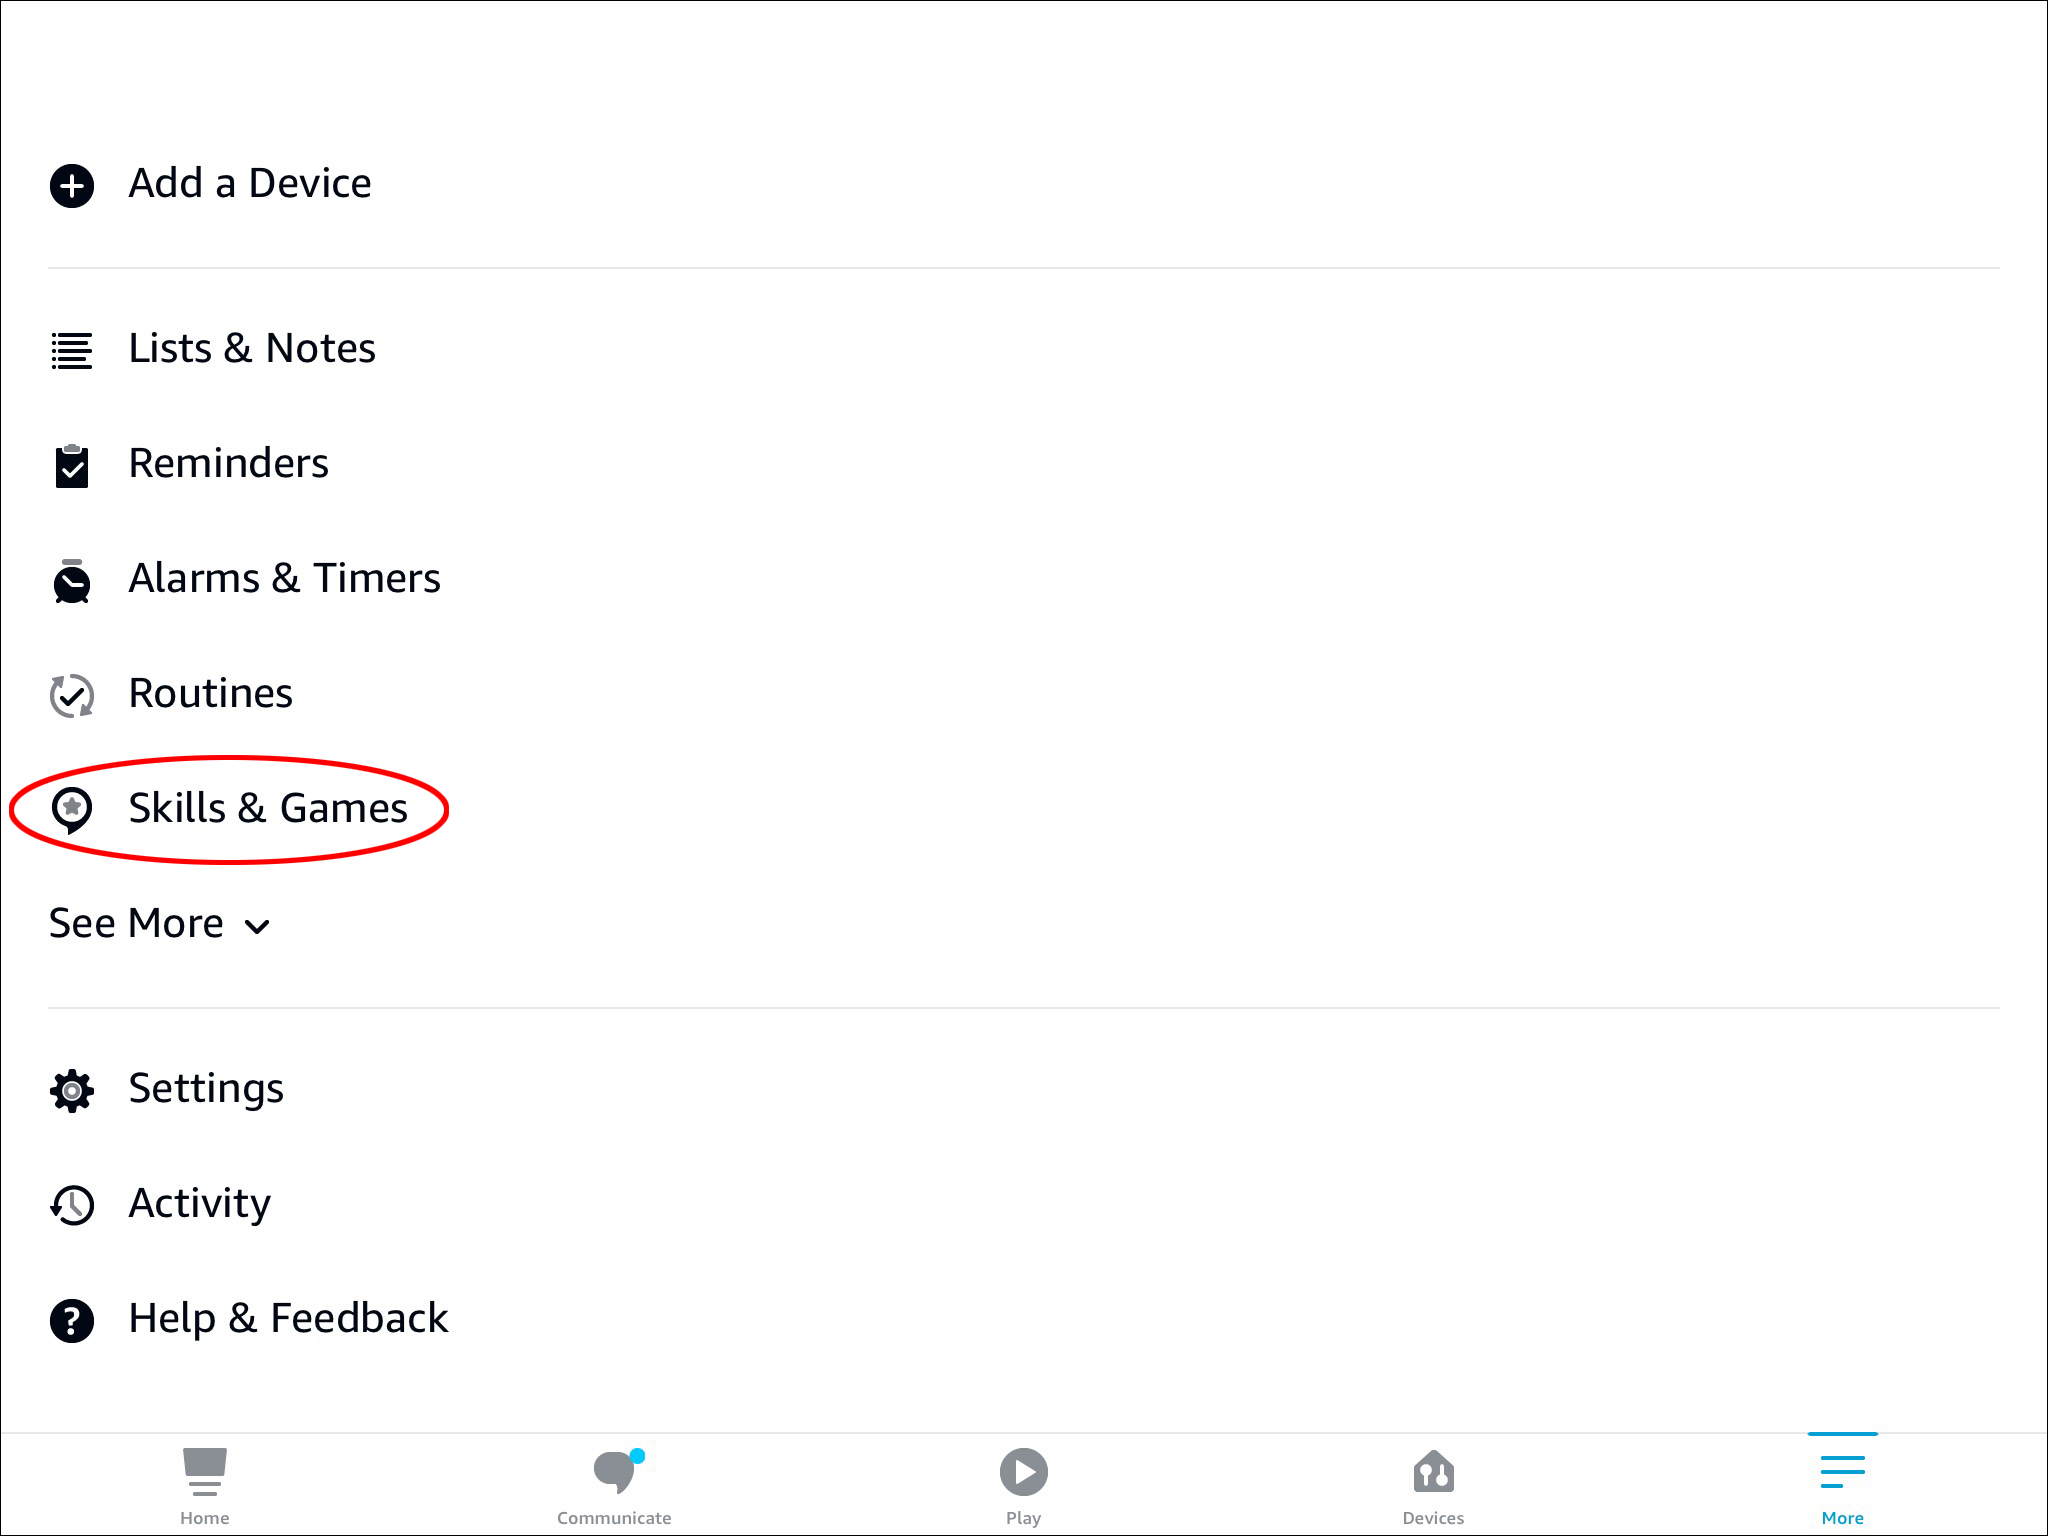This screenshot has width=2048, height=1536.
Task: Select the More tab
Action: coord(1843,1486)
